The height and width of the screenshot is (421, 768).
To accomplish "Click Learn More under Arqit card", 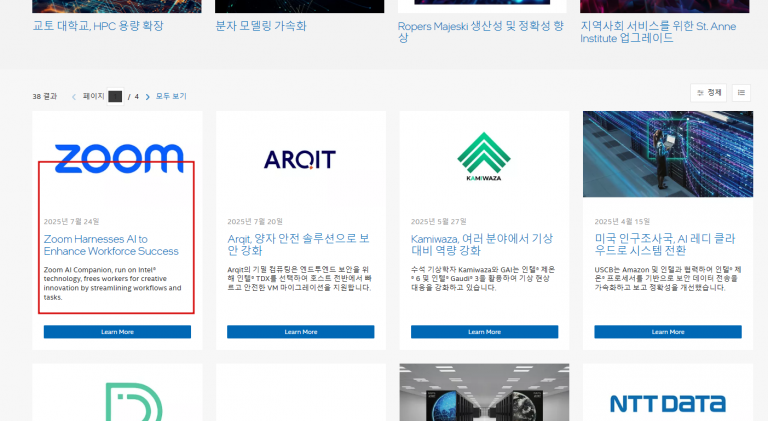I will point(301,332).
